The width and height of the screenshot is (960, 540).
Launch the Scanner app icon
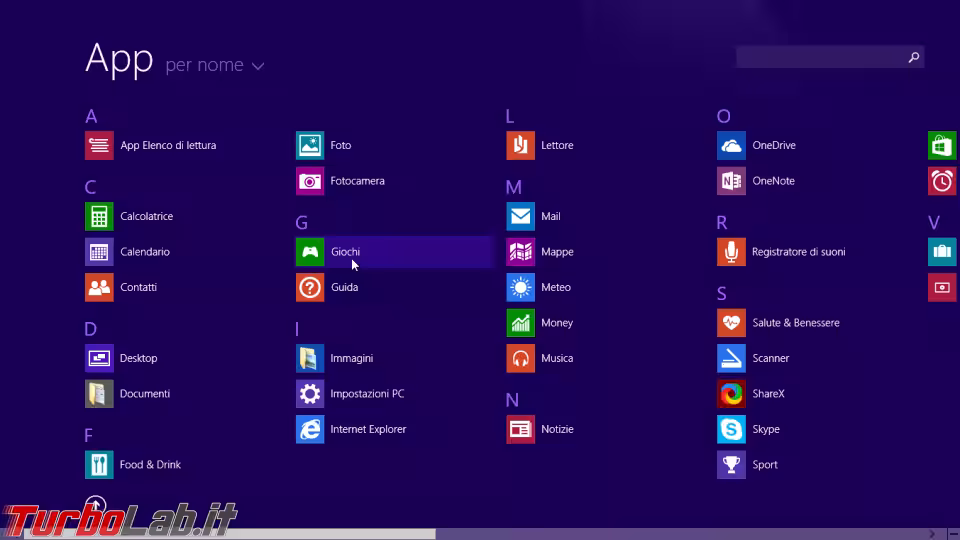[x=731, y=358]
